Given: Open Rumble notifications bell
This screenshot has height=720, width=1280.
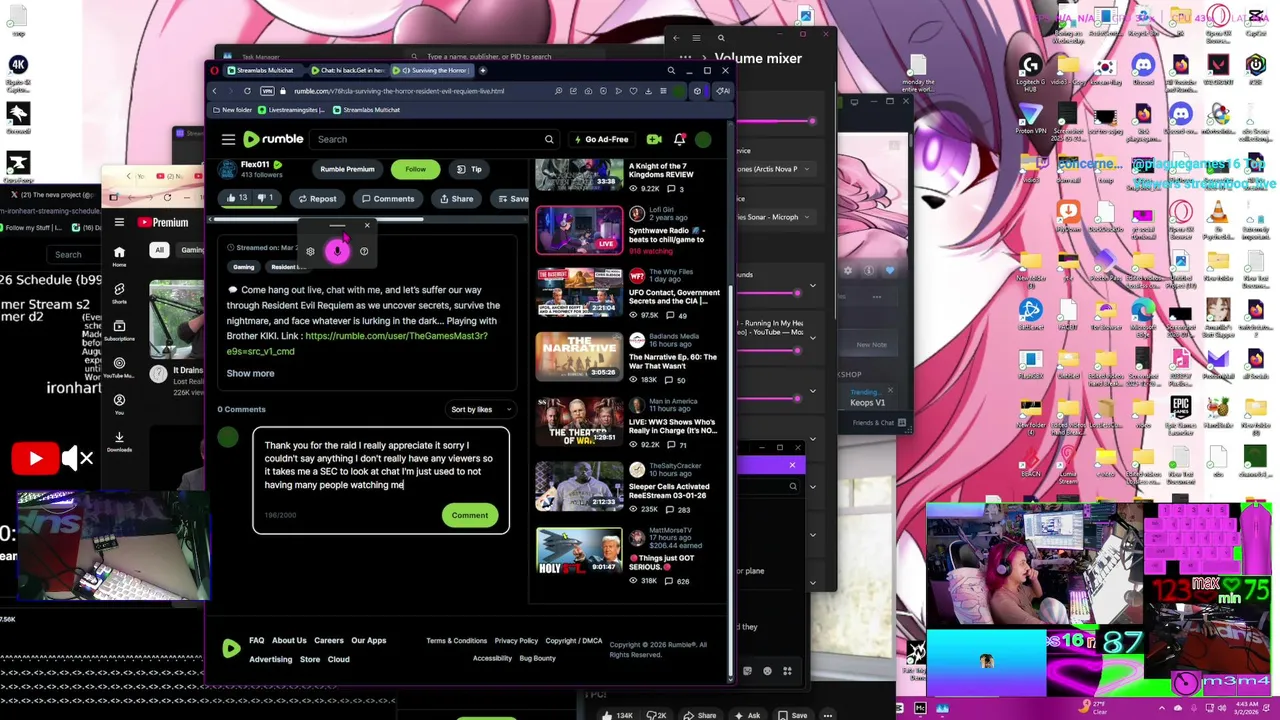Looking at the screenshot, I should pyautogui.click(x=680, y=140).
